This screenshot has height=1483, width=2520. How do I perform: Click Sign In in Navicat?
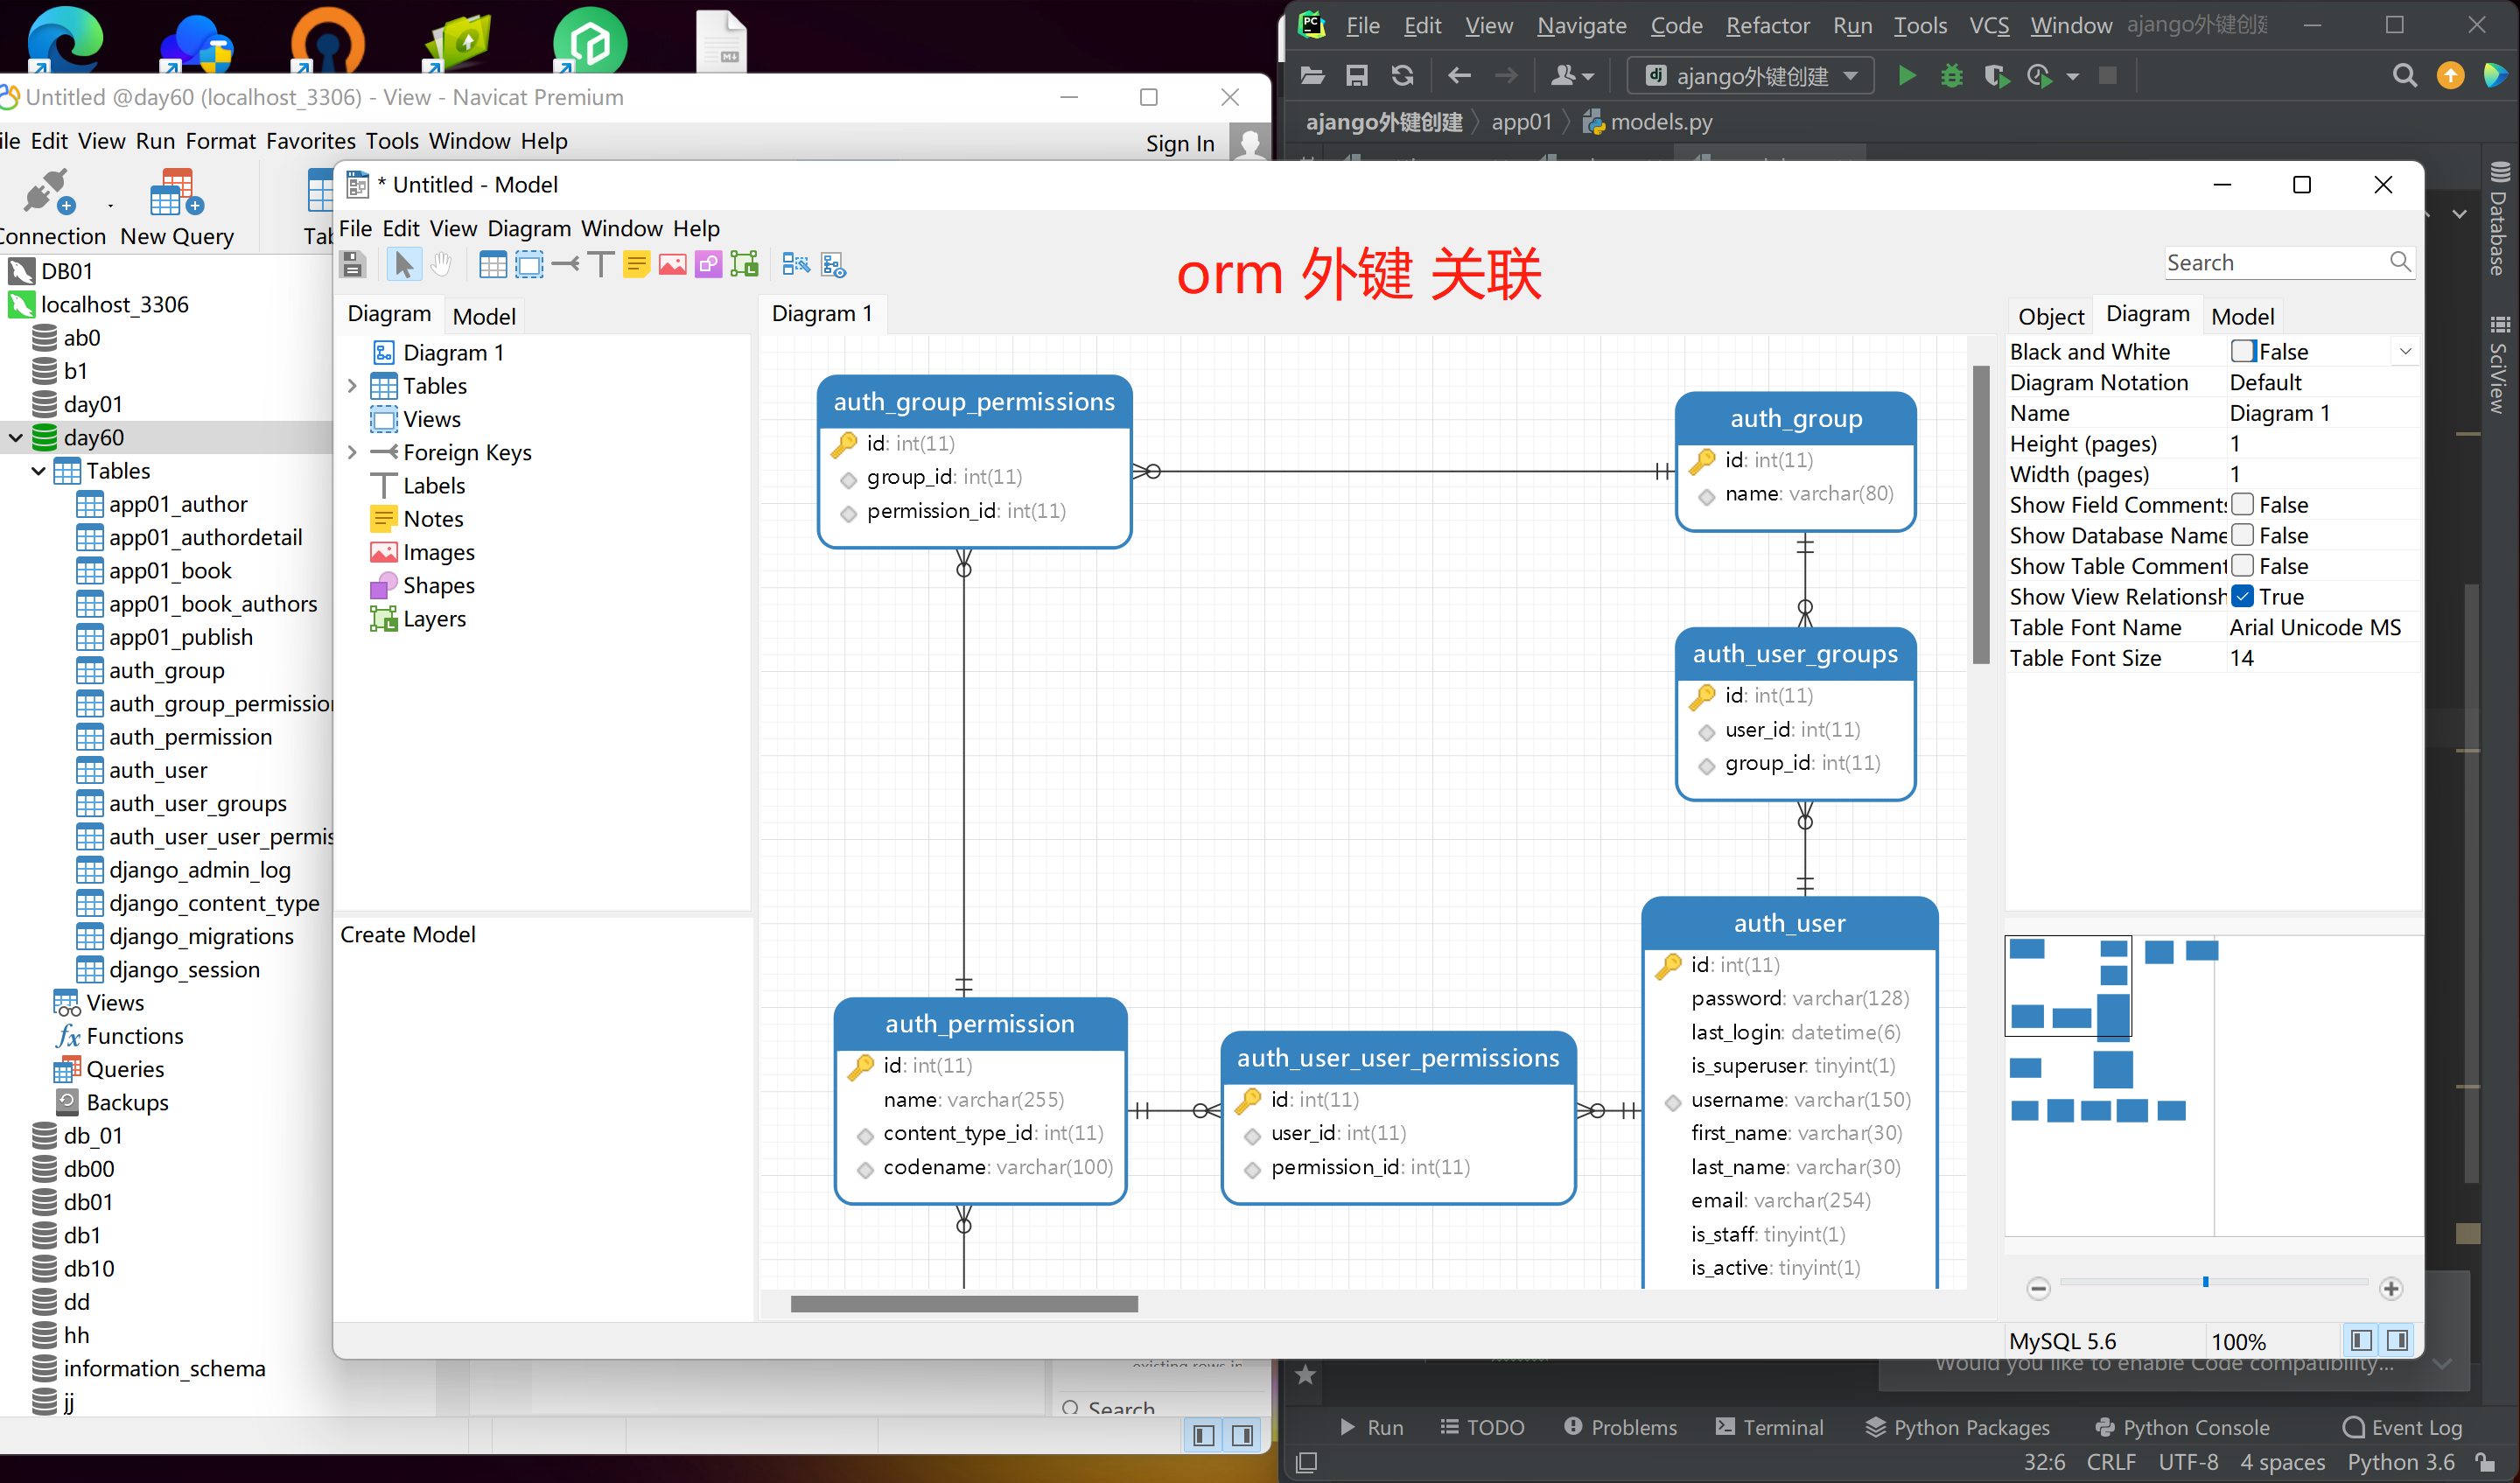click(1179, 143)
